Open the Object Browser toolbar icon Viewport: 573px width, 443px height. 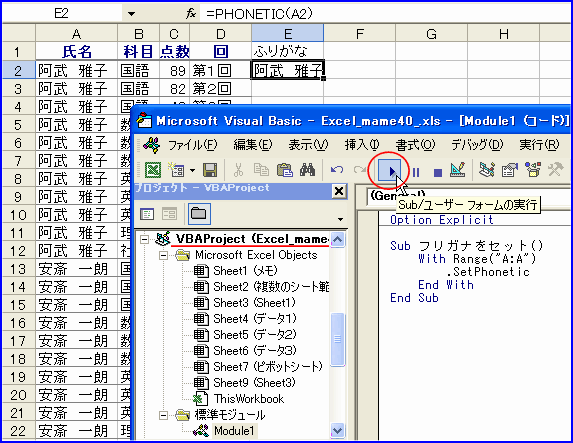(x=533, y=170)
